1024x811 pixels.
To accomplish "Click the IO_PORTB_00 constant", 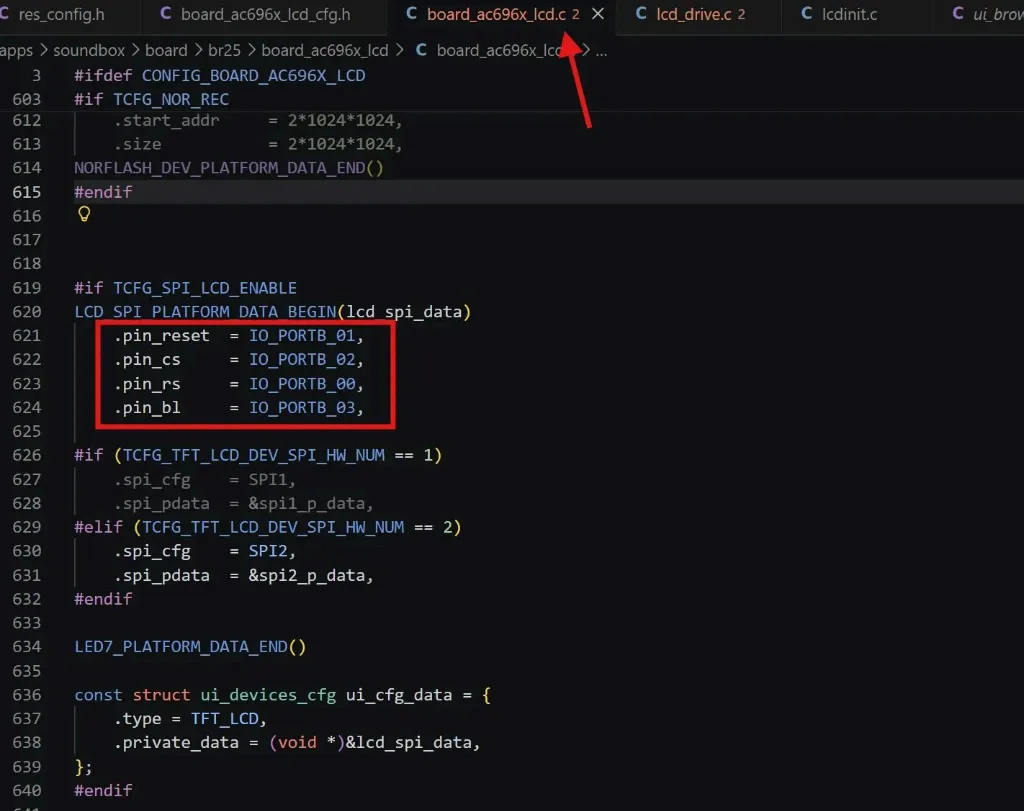I will click(x=302, y=384).
